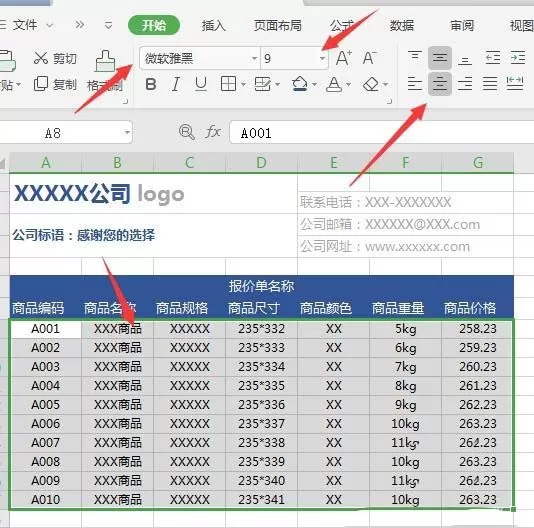Select the 商品颜色 header cell
Viewport: 534px width, 528px height.
pyautogui.click(x=333, y=308)
